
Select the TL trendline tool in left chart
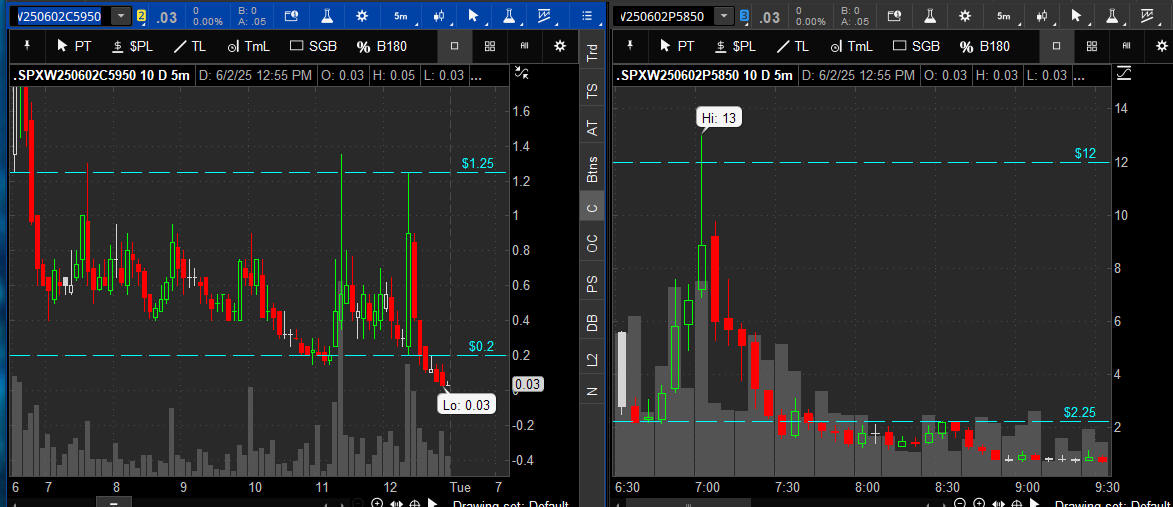188,46
